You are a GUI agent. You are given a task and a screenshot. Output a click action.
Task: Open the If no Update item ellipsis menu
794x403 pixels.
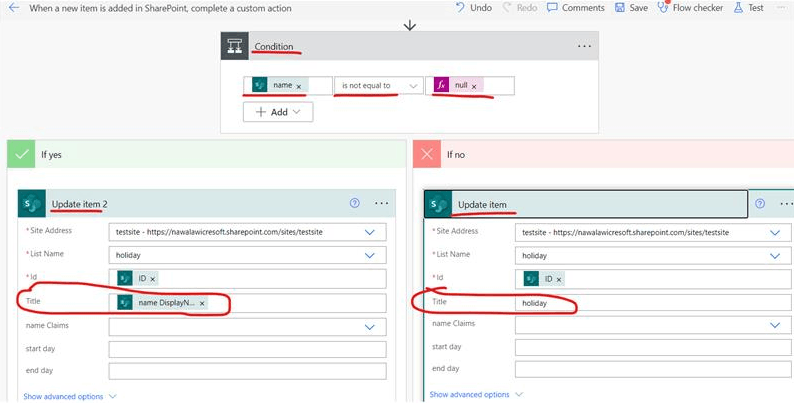click(x=787, y=203)
